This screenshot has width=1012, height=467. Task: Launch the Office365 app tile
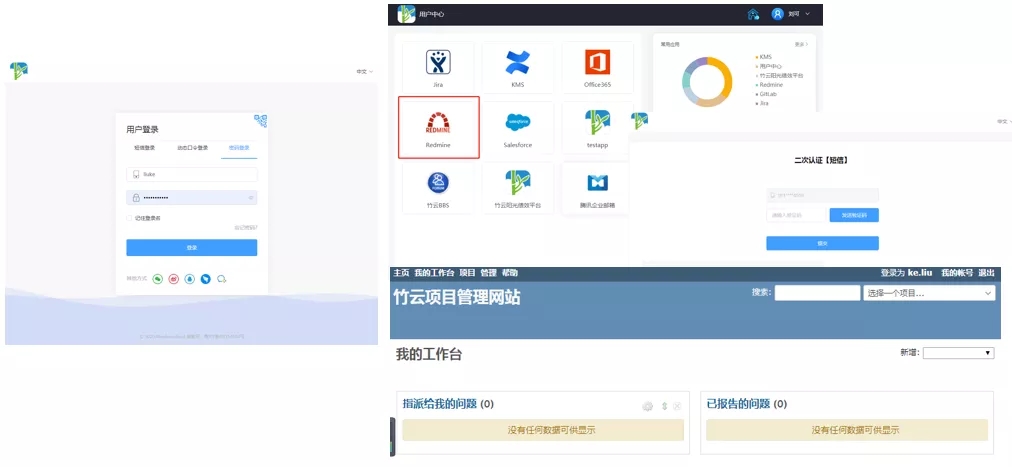pyautogui.click(x=597, y=67)
